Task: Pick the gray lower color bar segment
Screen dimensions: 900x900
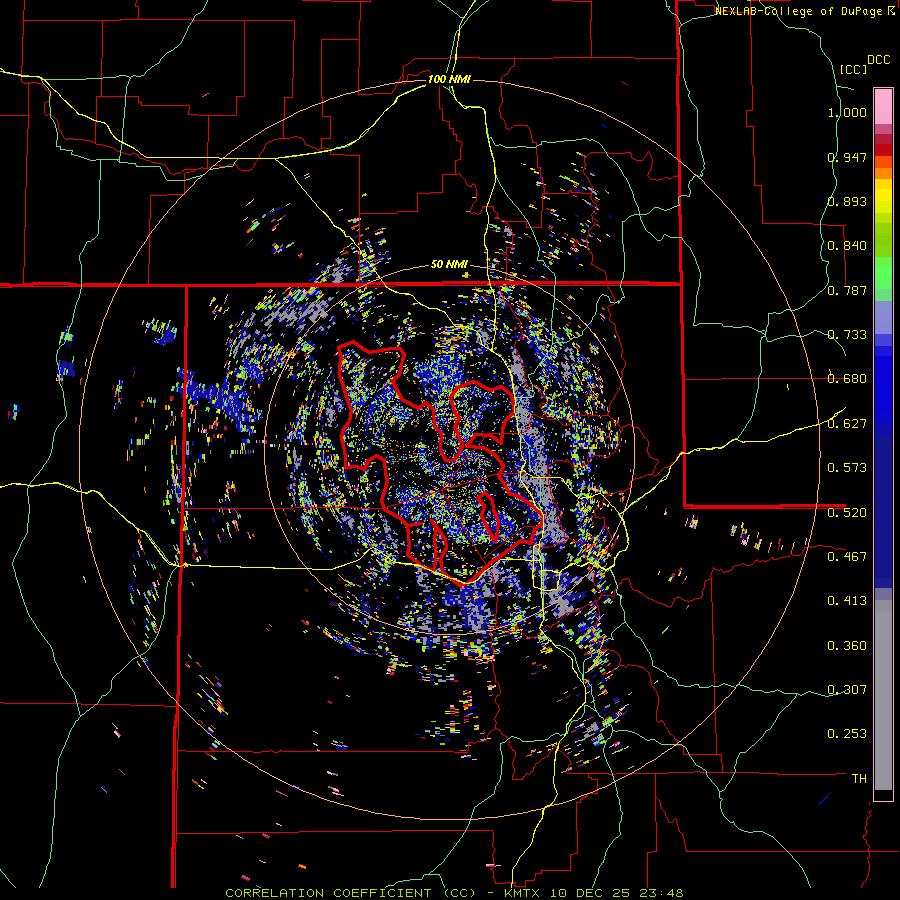Action: (883, 695)
